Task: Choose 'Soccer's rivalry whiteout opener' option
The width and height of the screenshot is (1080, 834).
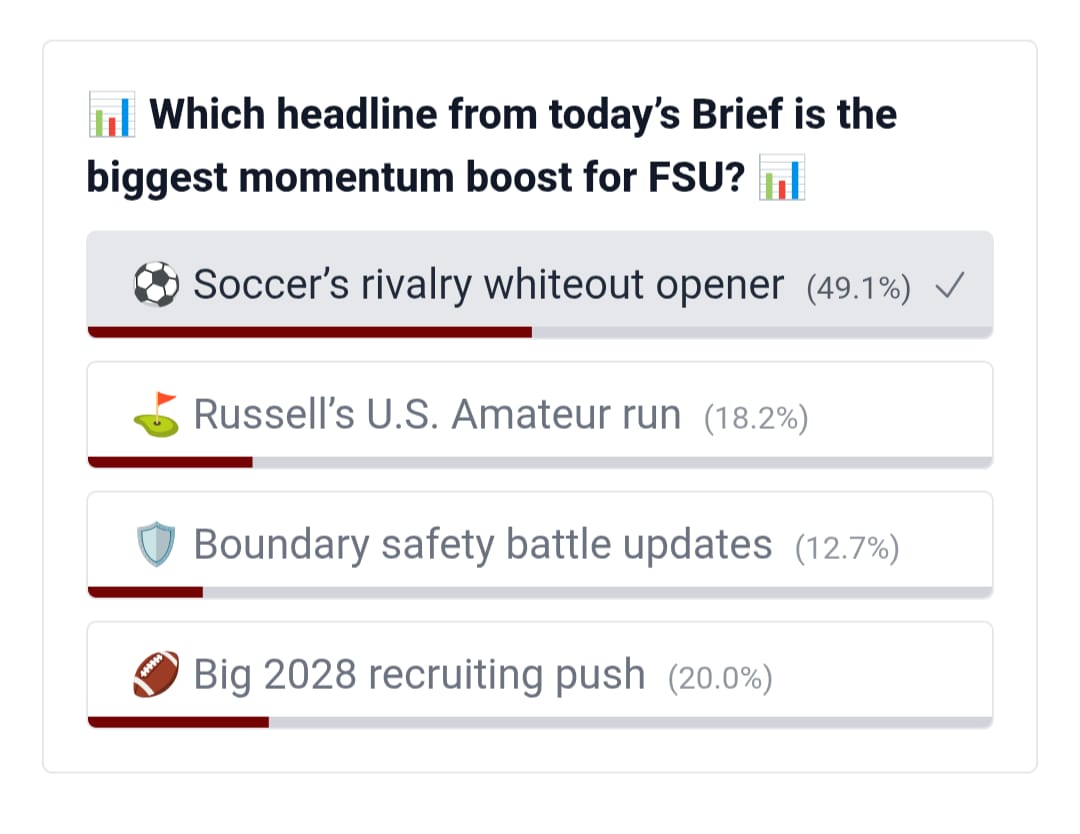Action: [540, 284]
